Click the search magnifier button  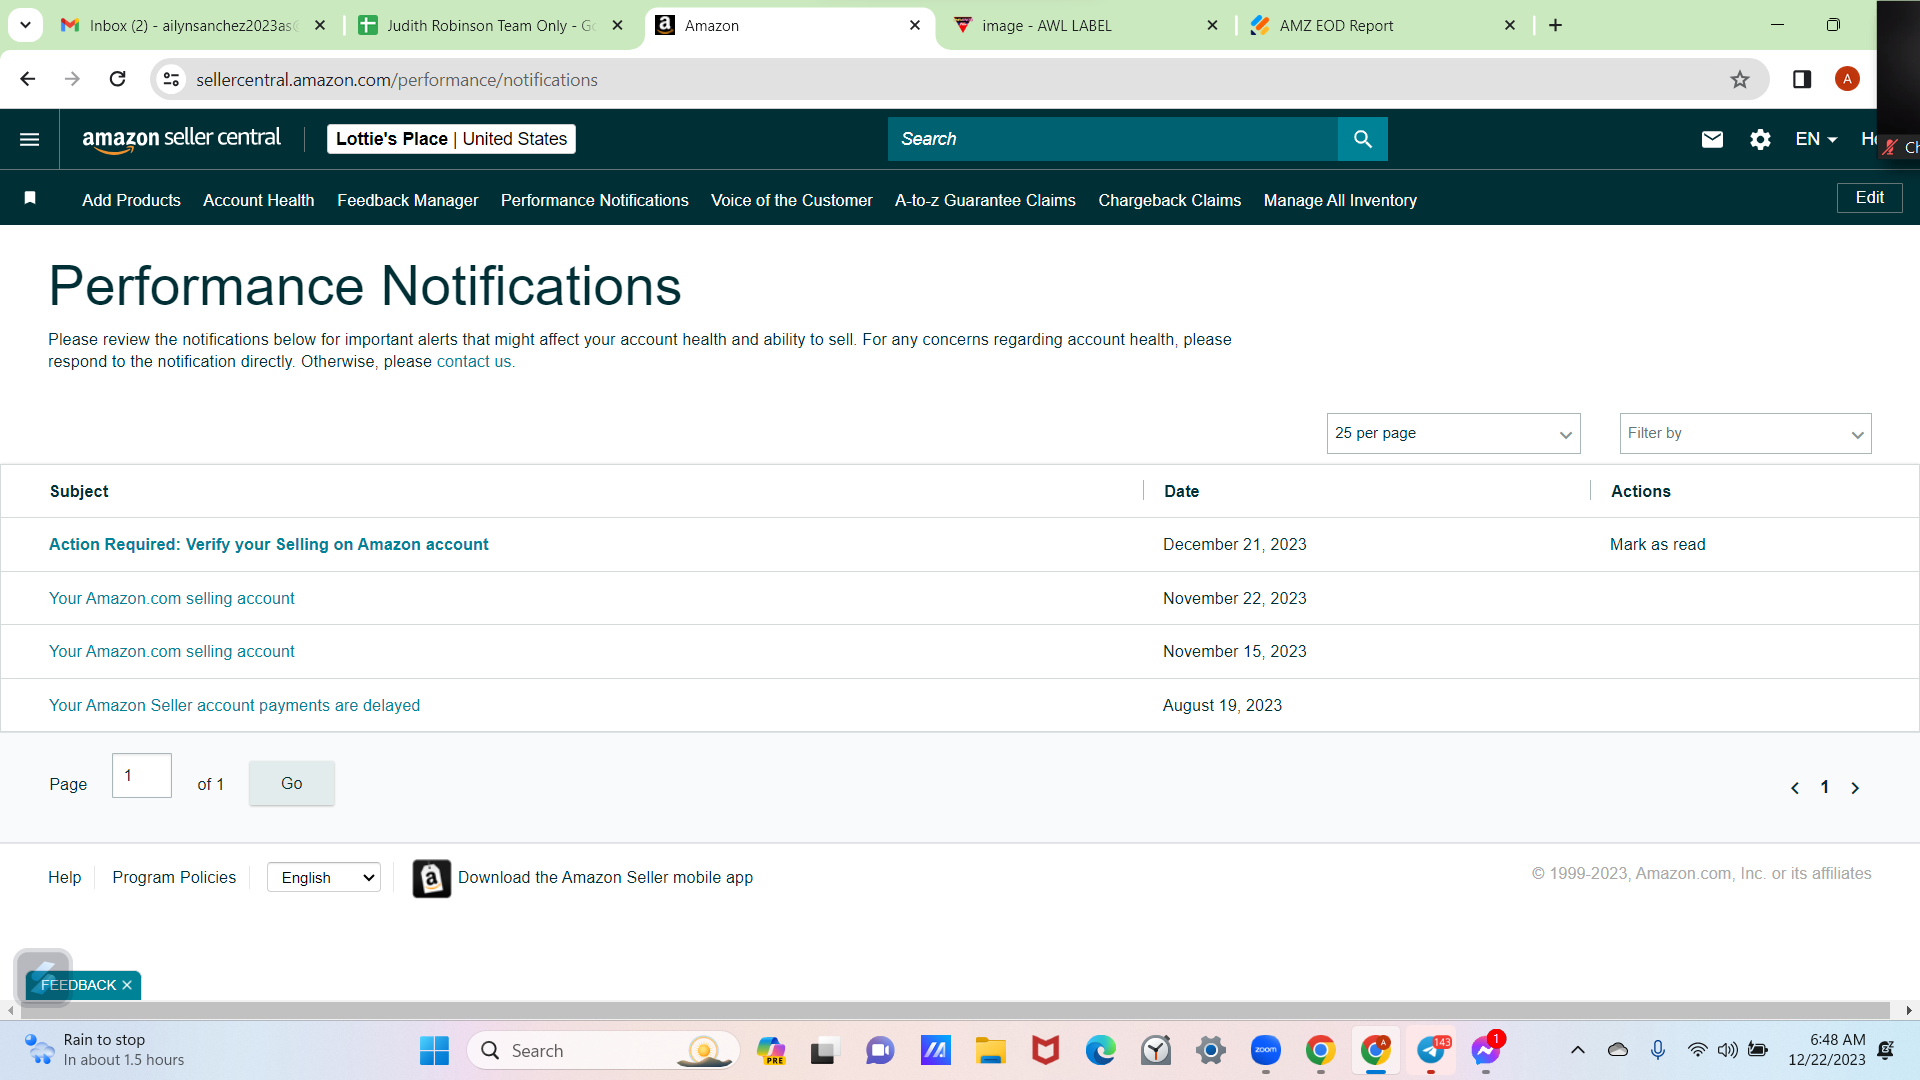(1362, 139)
